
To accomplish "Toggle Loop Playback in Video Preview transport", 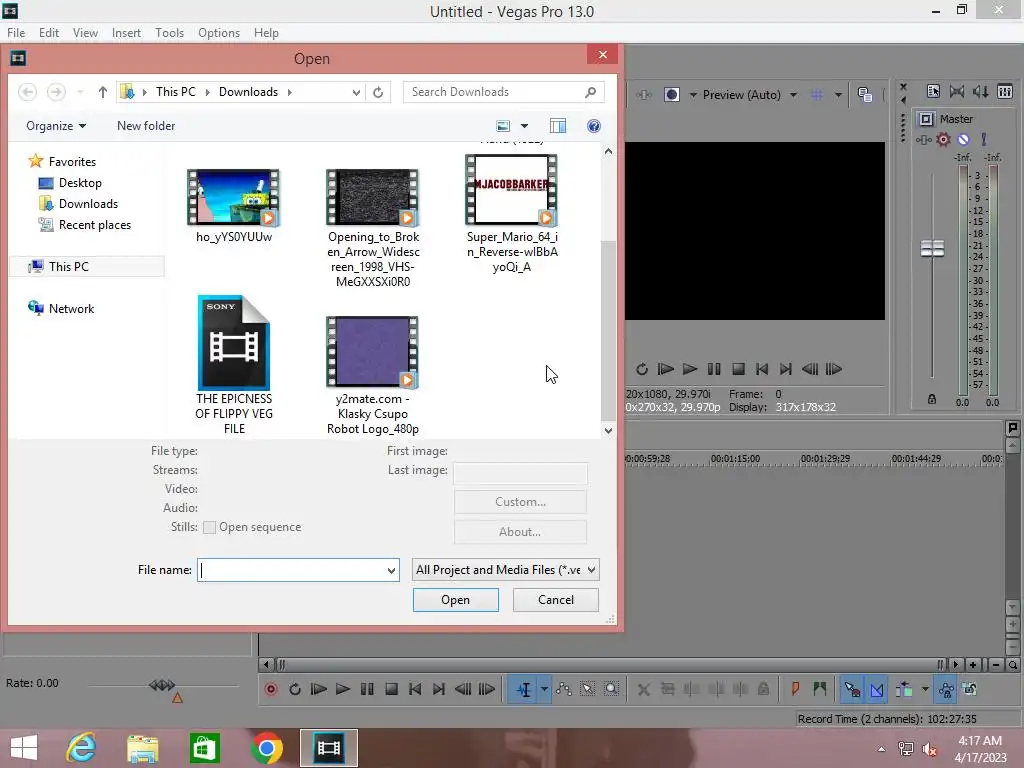I will (x=642, y=369).
